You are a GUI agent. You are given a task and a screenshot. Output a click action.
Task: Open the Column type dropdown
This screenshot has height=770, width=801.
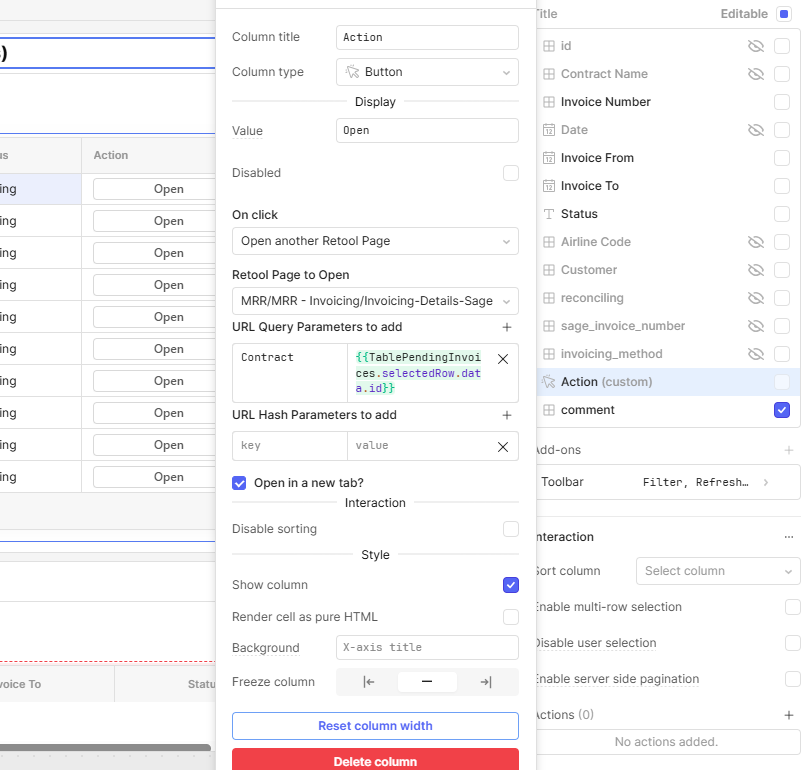[x=427, y=72]
